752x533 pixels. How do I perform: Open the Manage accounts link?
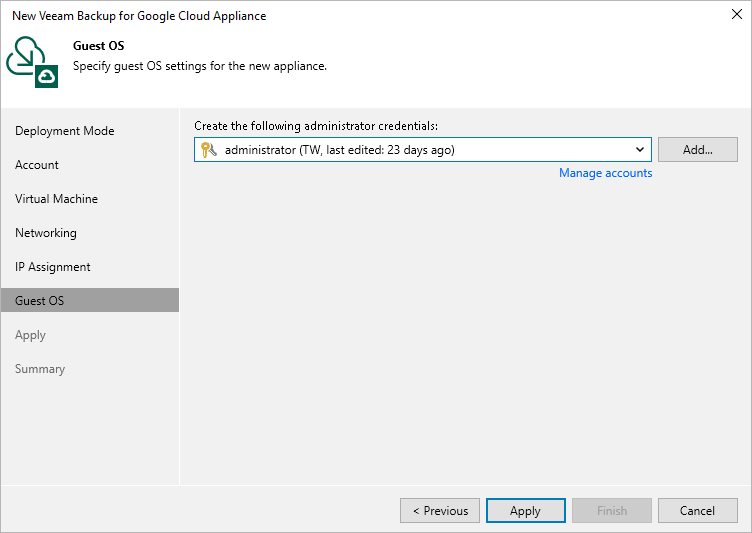point(605,173)
